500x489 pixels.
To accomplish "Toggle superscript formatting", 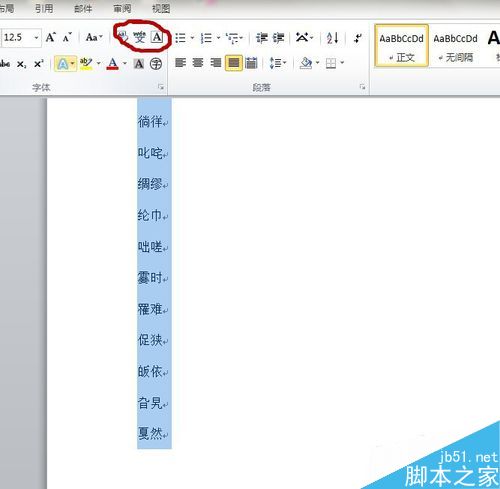I will point(39,63).
